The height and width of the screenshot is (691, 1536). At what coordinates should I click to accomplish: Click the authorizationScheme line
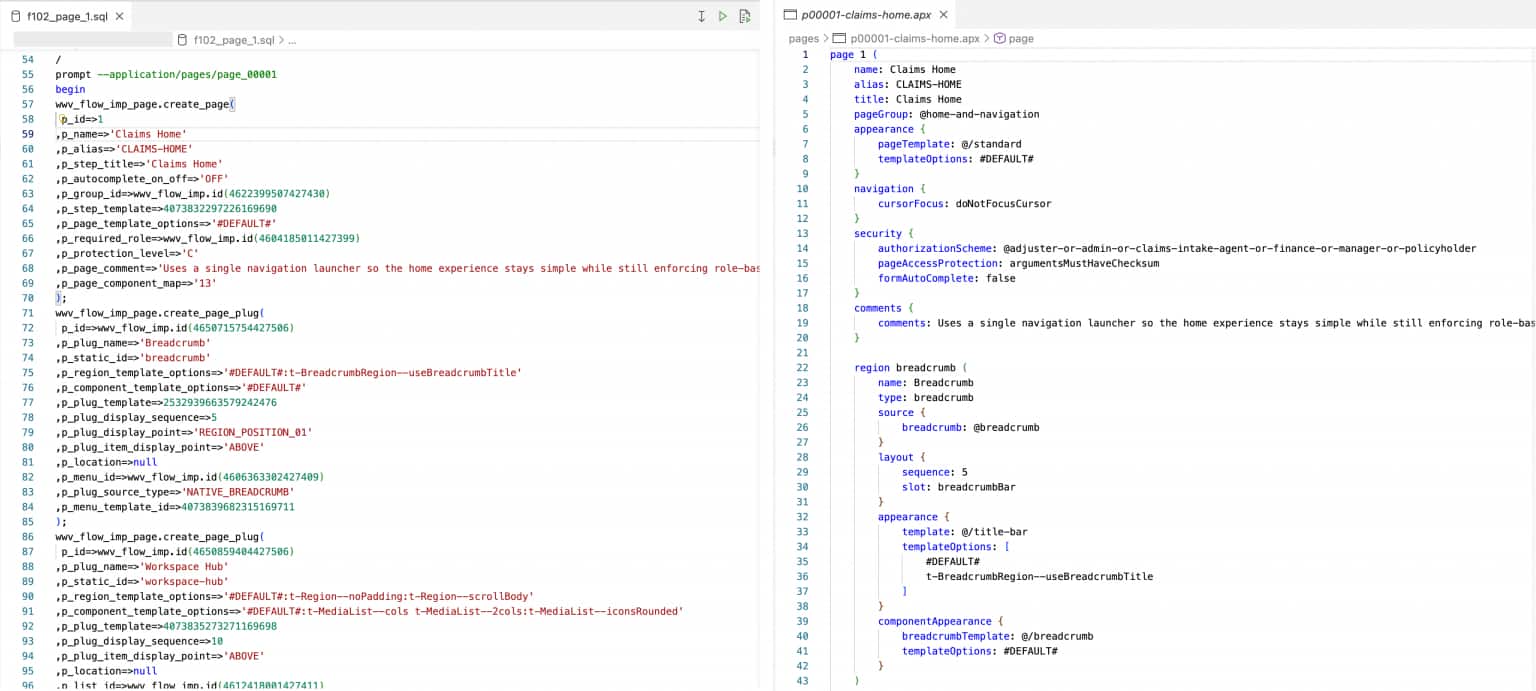pos(1177,249)
